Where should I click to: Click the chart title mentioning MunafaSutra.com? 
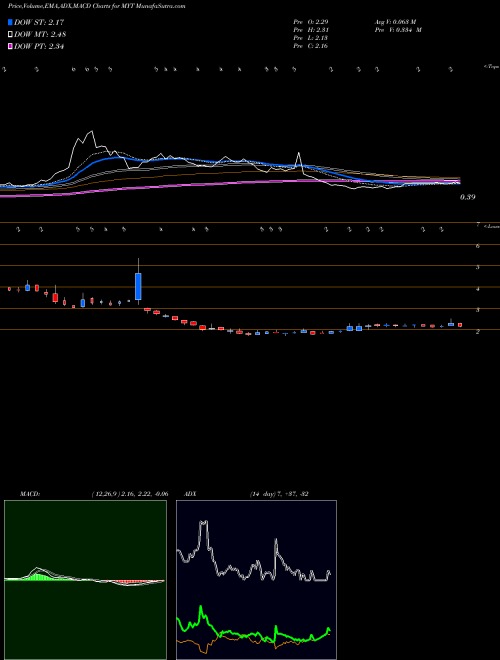coord(97,6)
